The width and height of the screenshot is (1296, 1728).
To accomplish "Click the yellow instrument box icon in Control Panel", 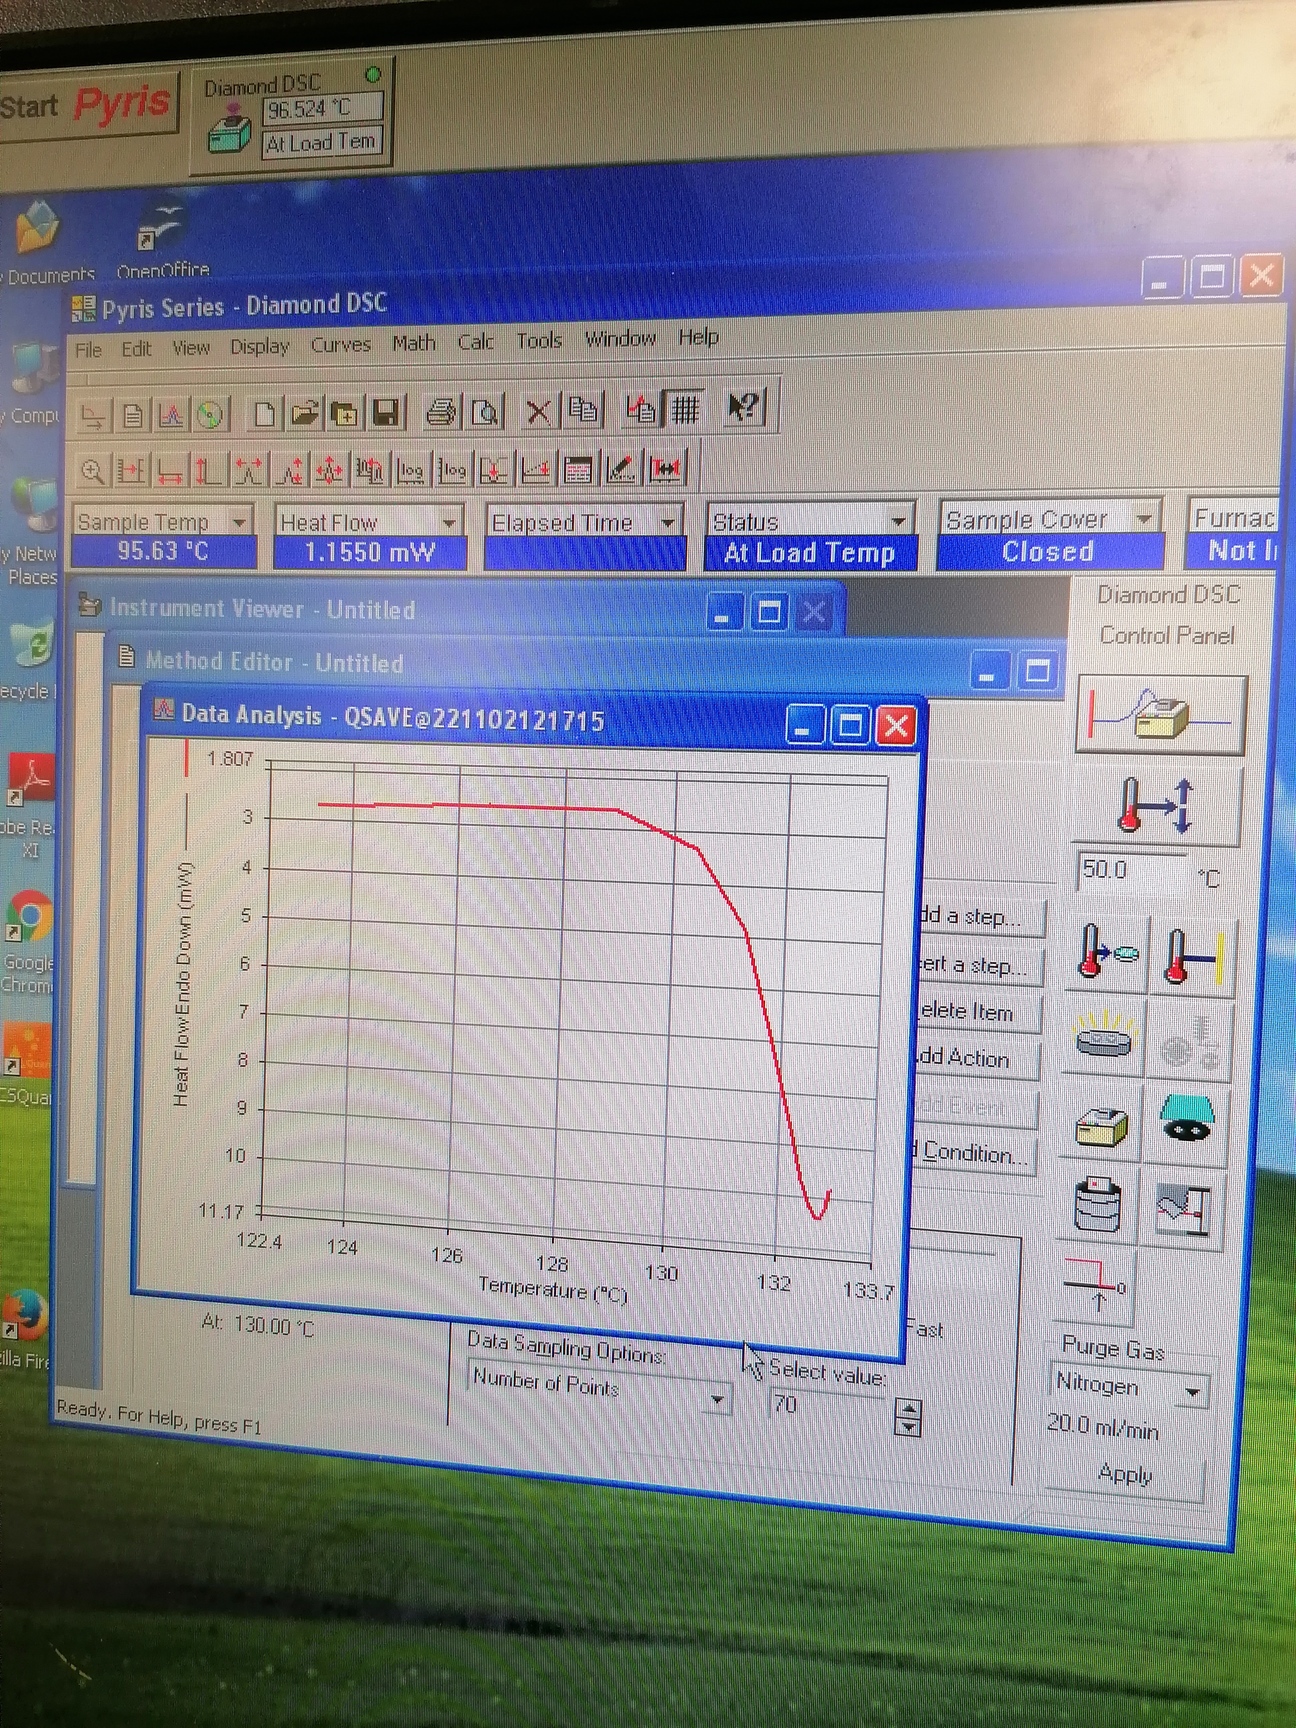I will [x=1101, y=1126].
